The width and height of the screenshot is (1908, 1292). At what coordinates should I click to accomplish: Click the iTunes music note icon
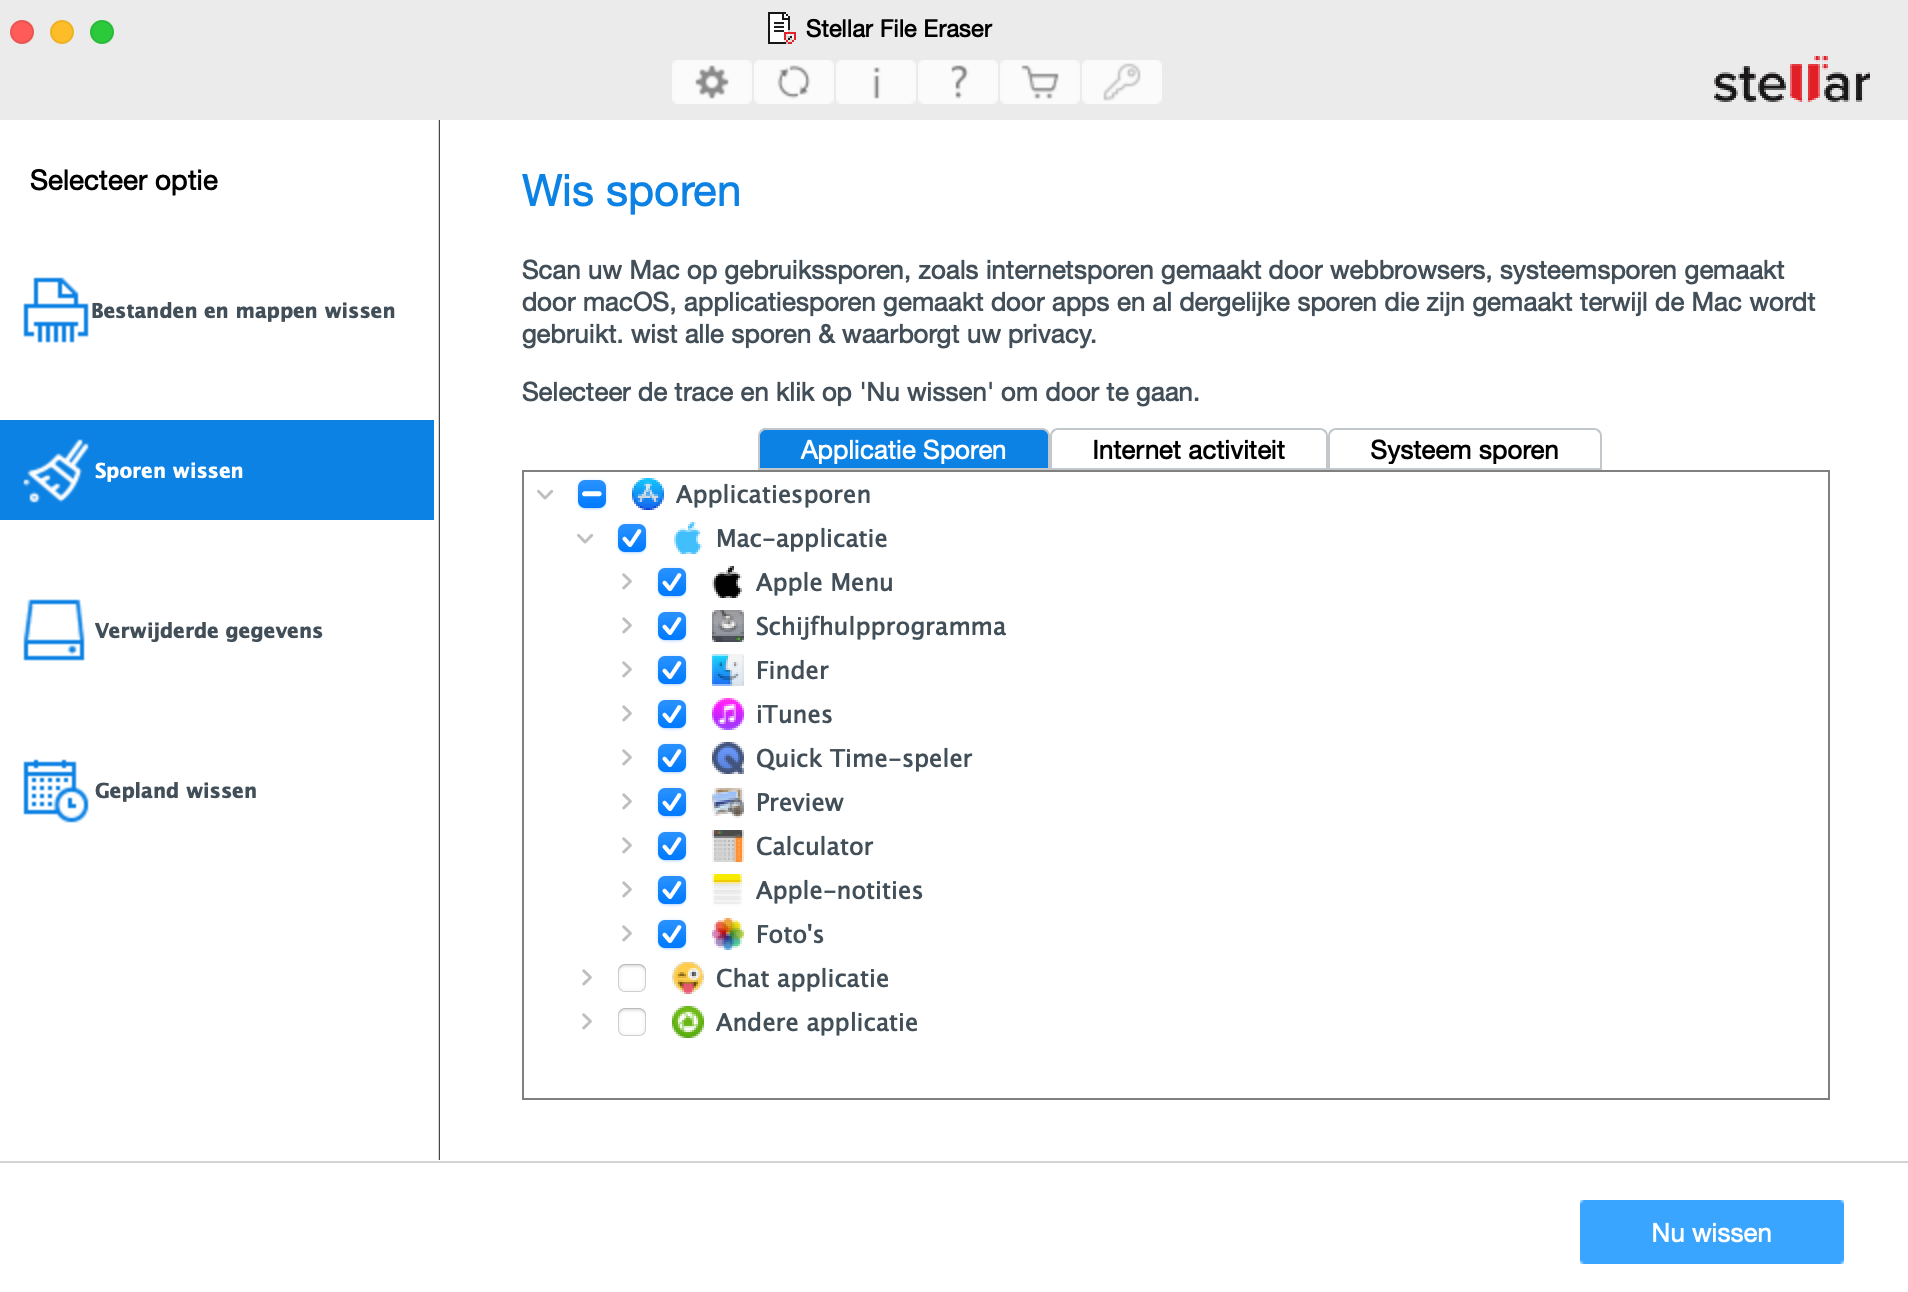pos(728,714)
